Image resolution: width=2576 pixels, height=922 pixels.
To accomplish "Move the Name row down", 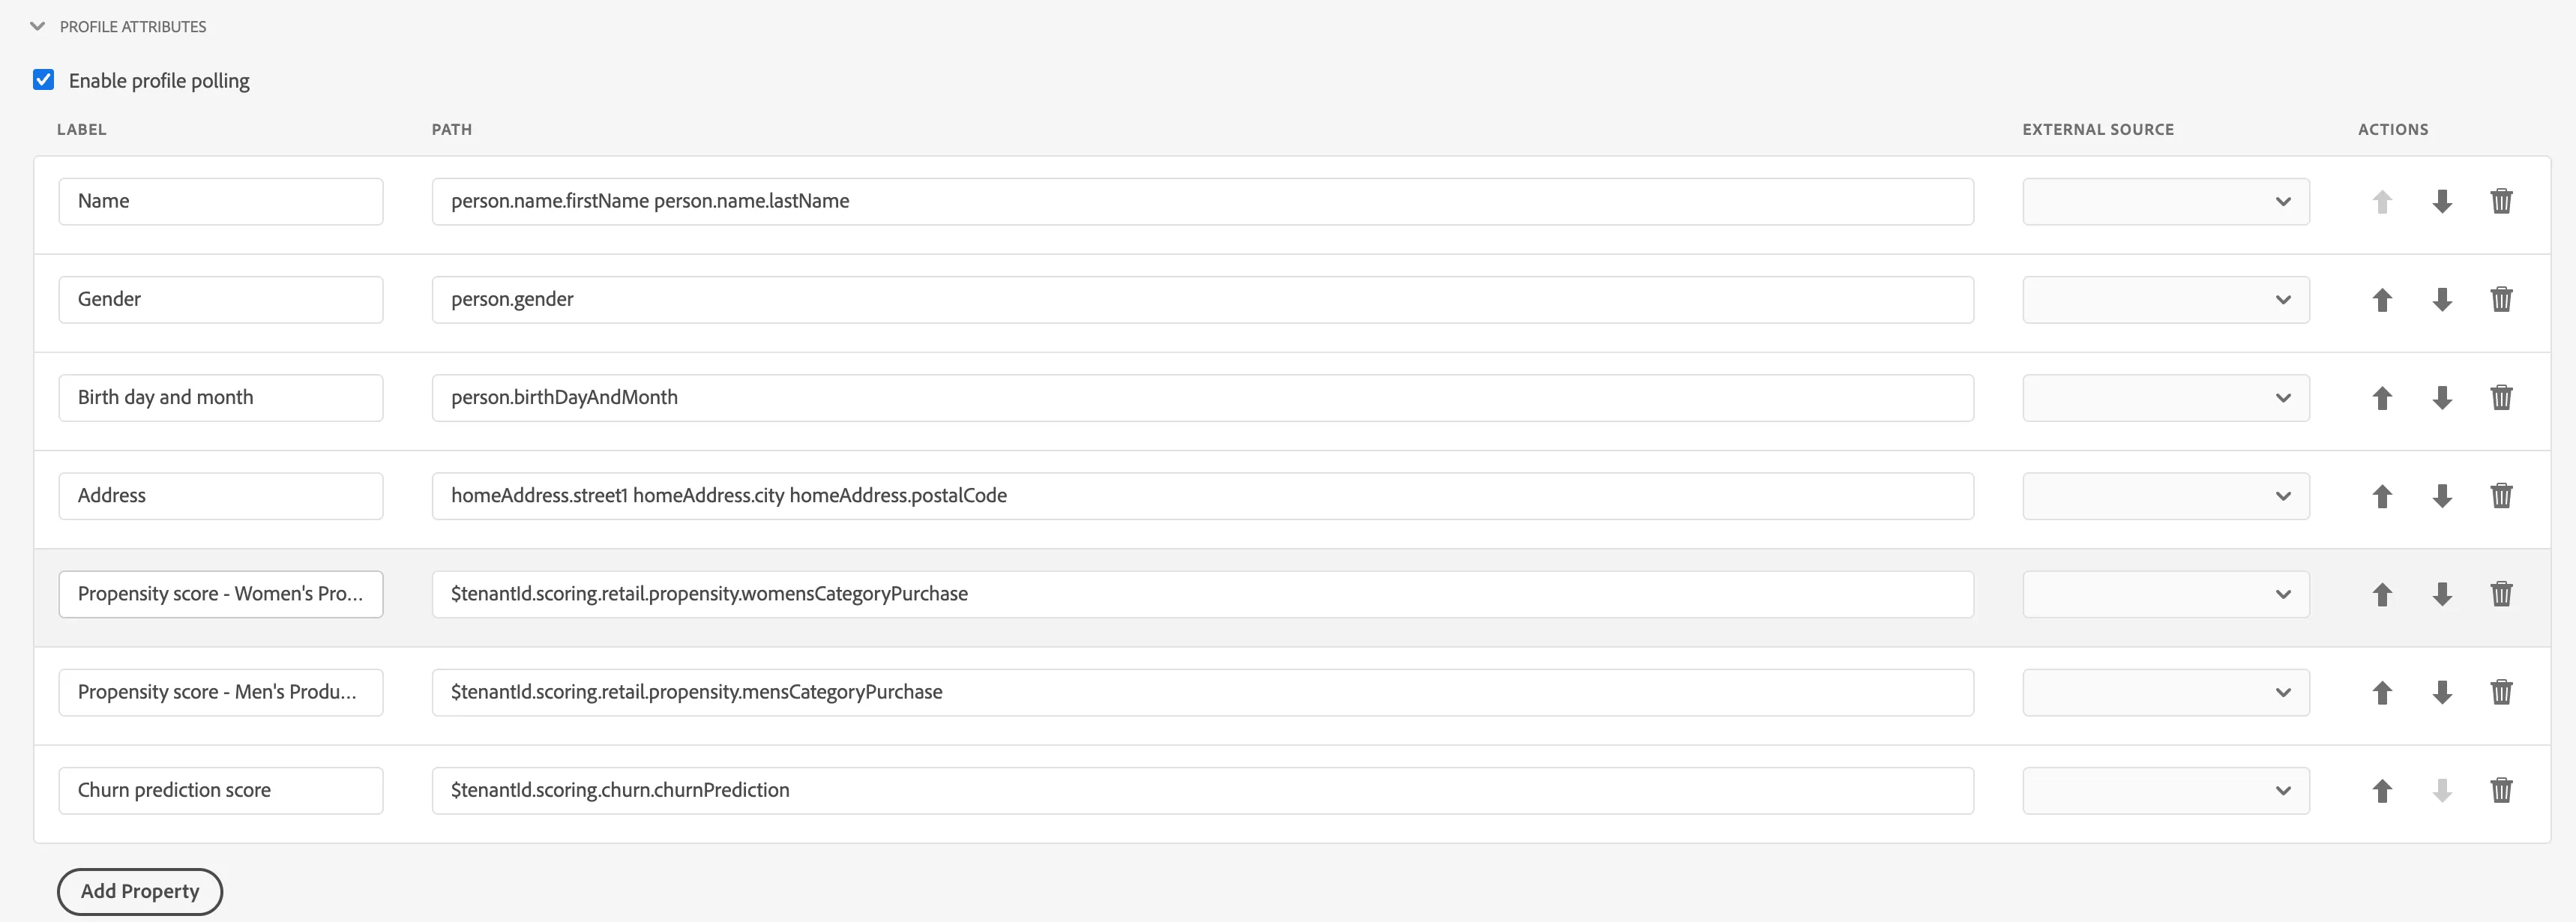I will click(x=2442, y=202).
